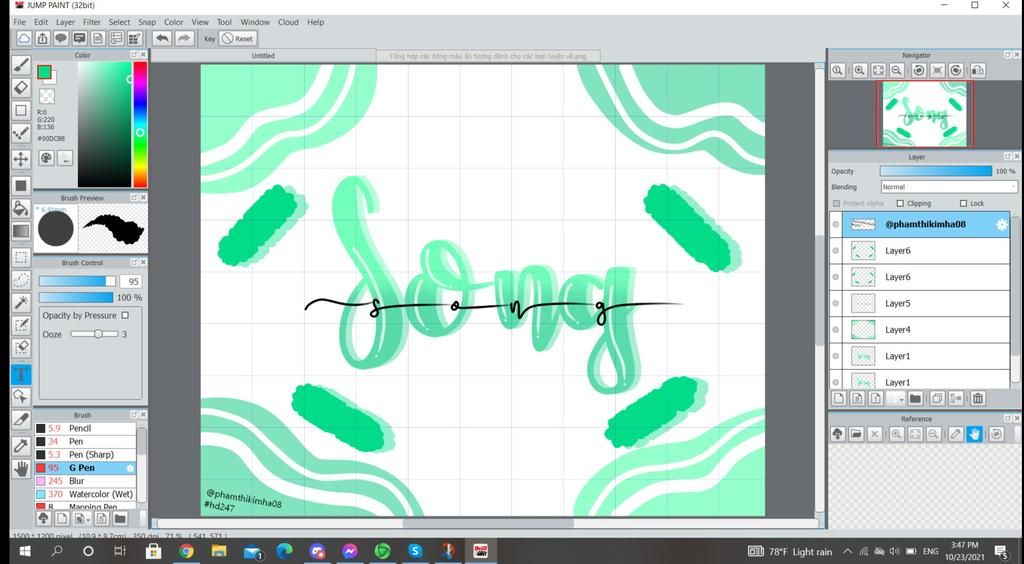Click the fit-to-window icon in Navigator
Viewport: 1024px width, 564px height.
pyautogui.click(x=878, y=70)
